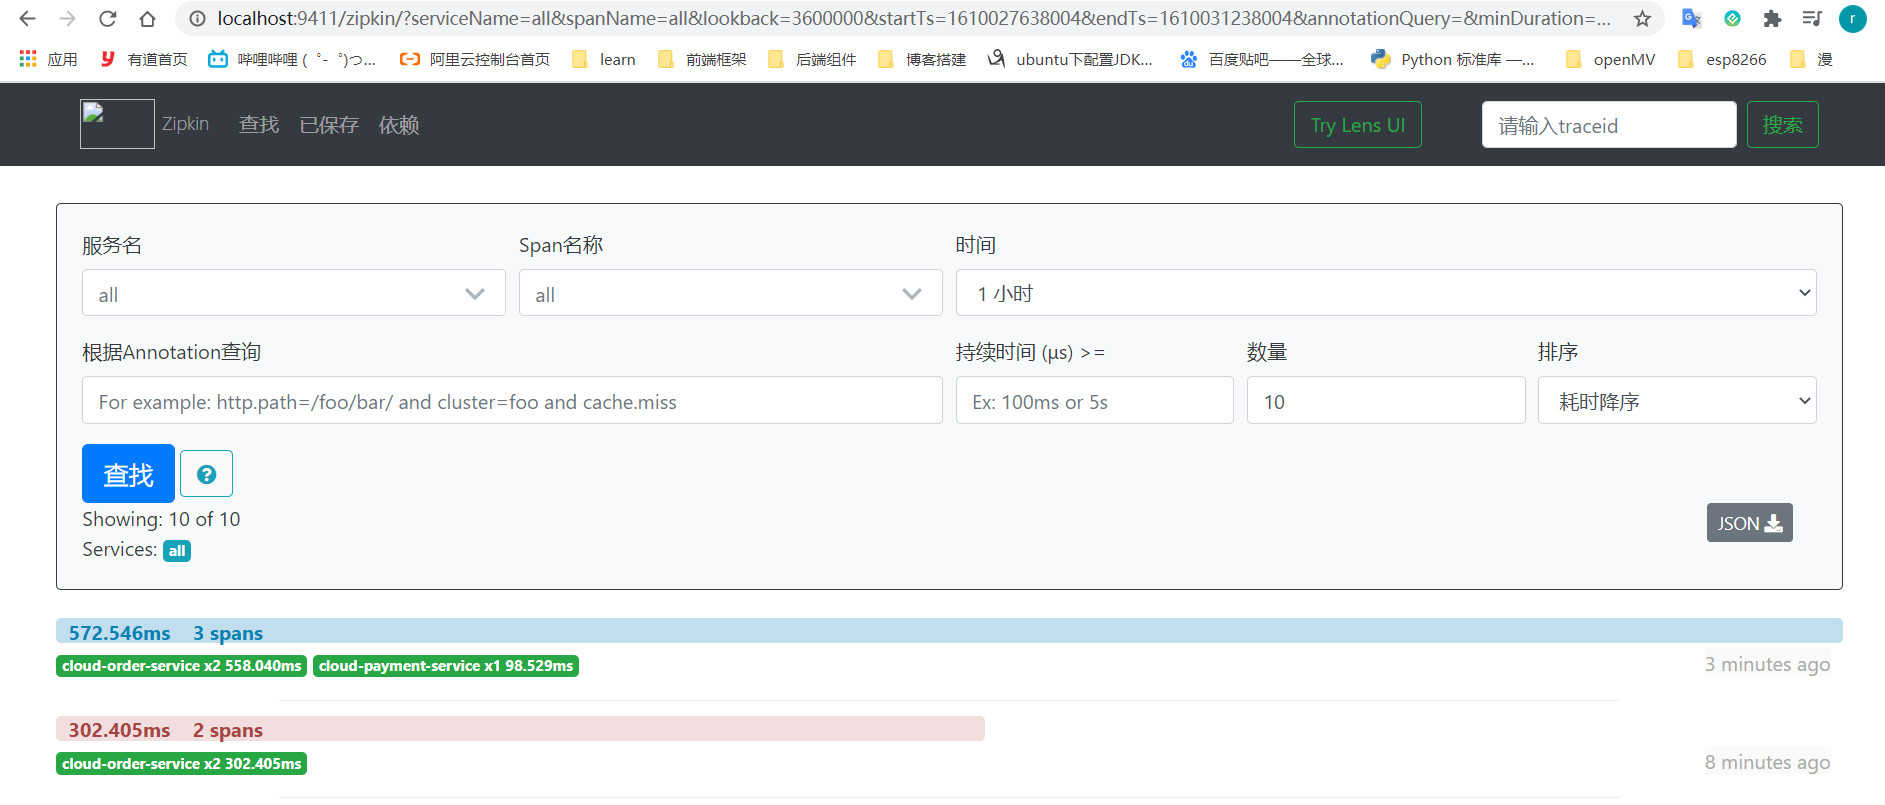The image size is (1885, 805).
Task: Open the 阿里云控制台首页 bookmark
Action: (474, 59)
